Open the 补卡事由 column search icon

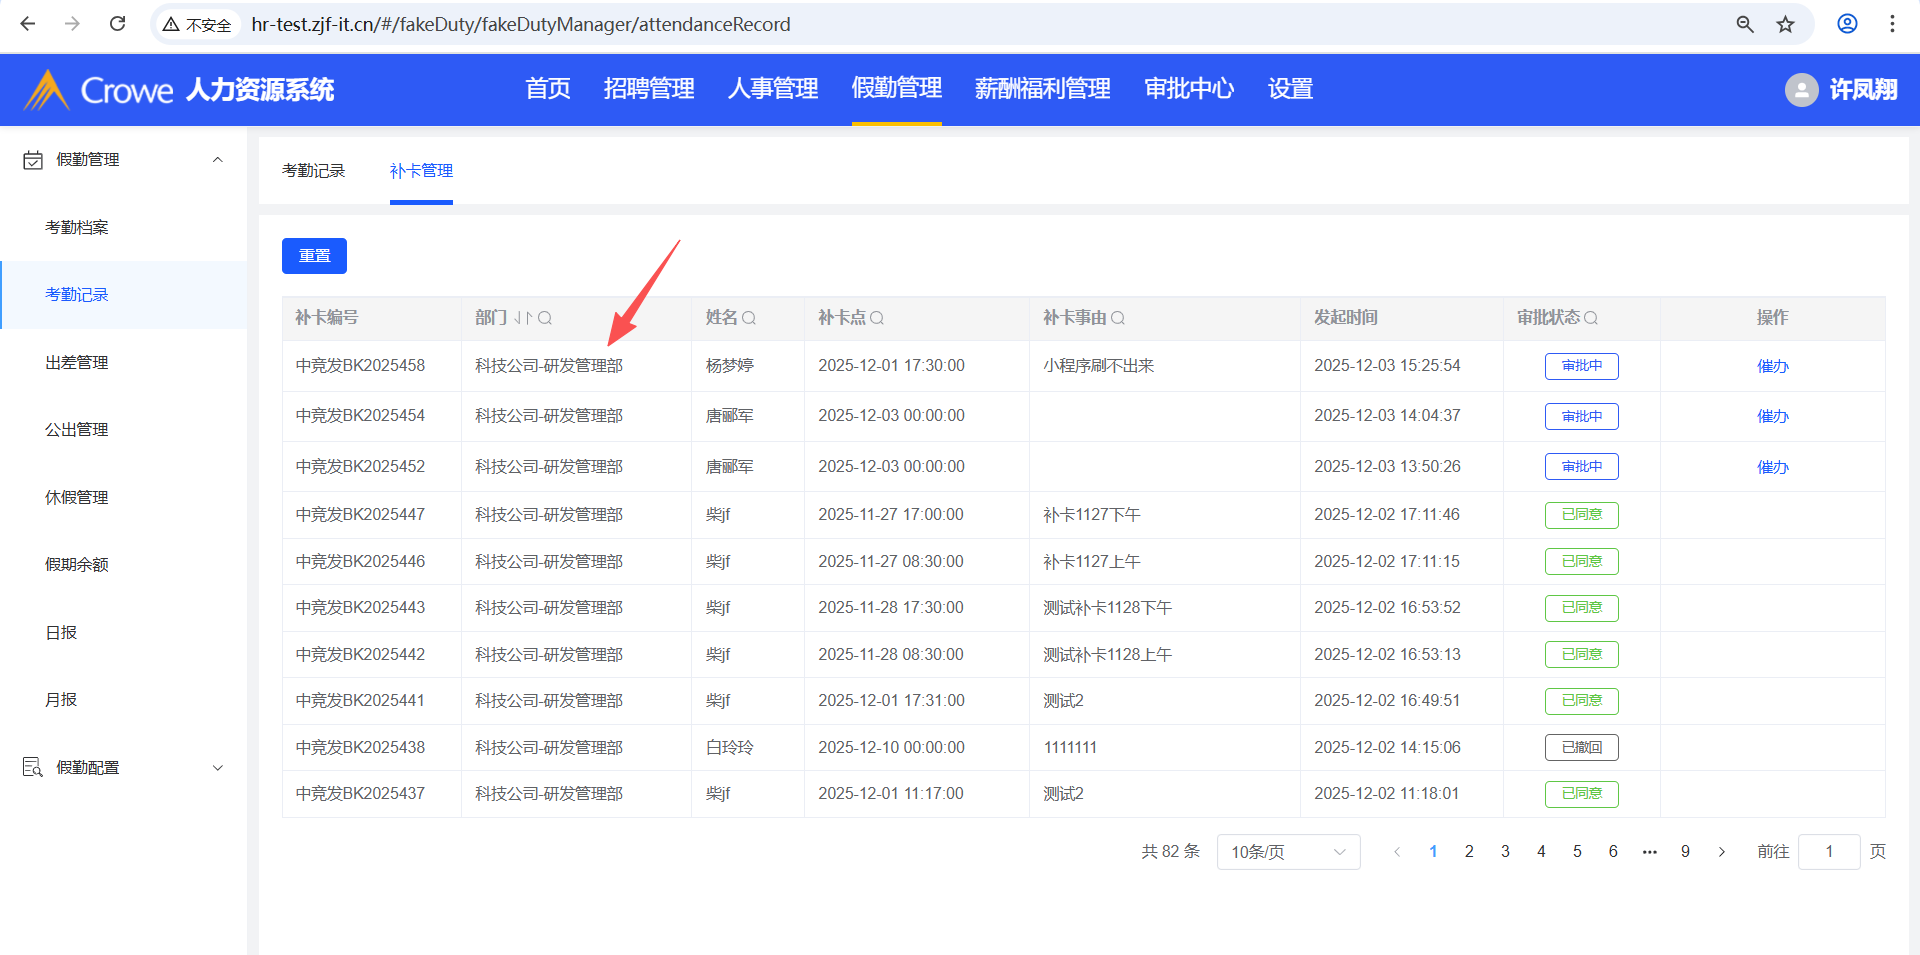point(1118,318)
